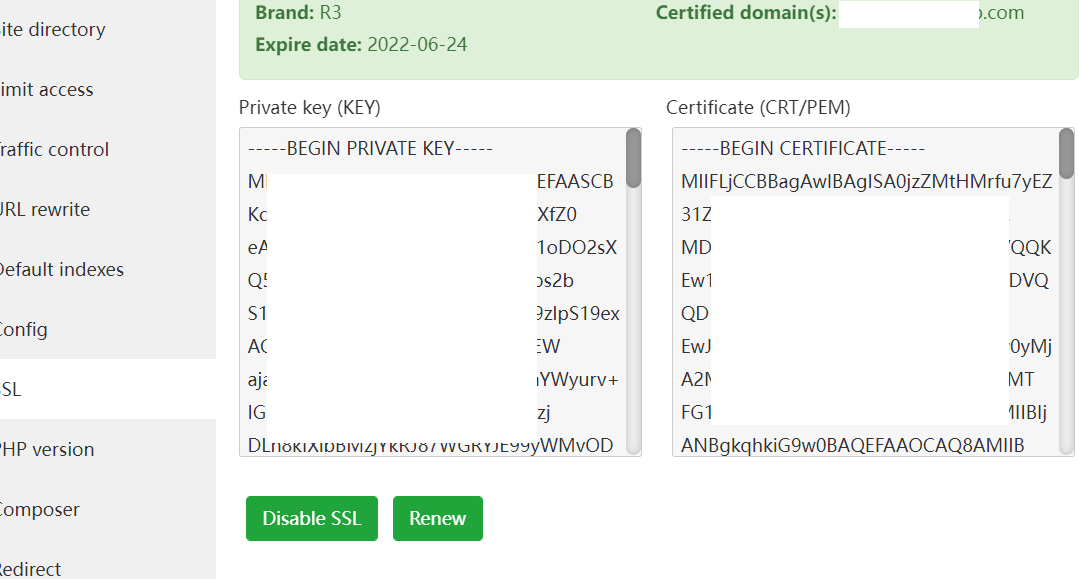Click the Certificate box scrollbar thumb
This screenshot has width=1079, height=579.
pos(1066,153)
